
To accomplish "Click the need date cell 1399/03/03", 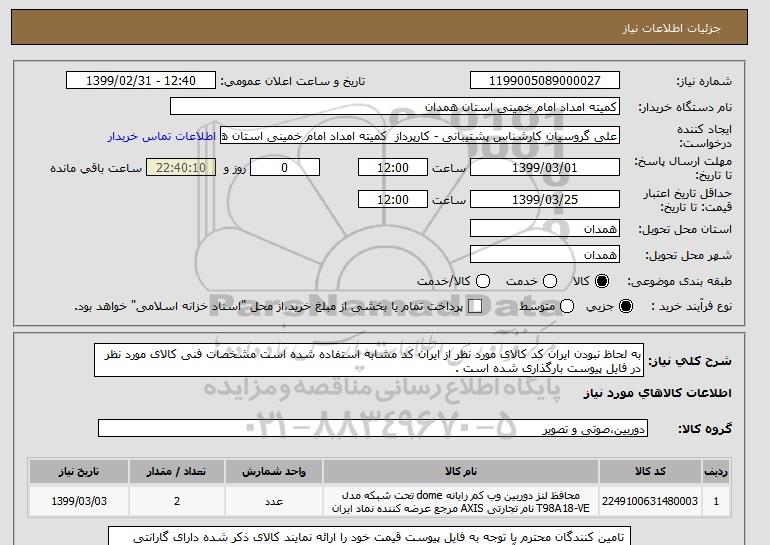I will point(79,501).
